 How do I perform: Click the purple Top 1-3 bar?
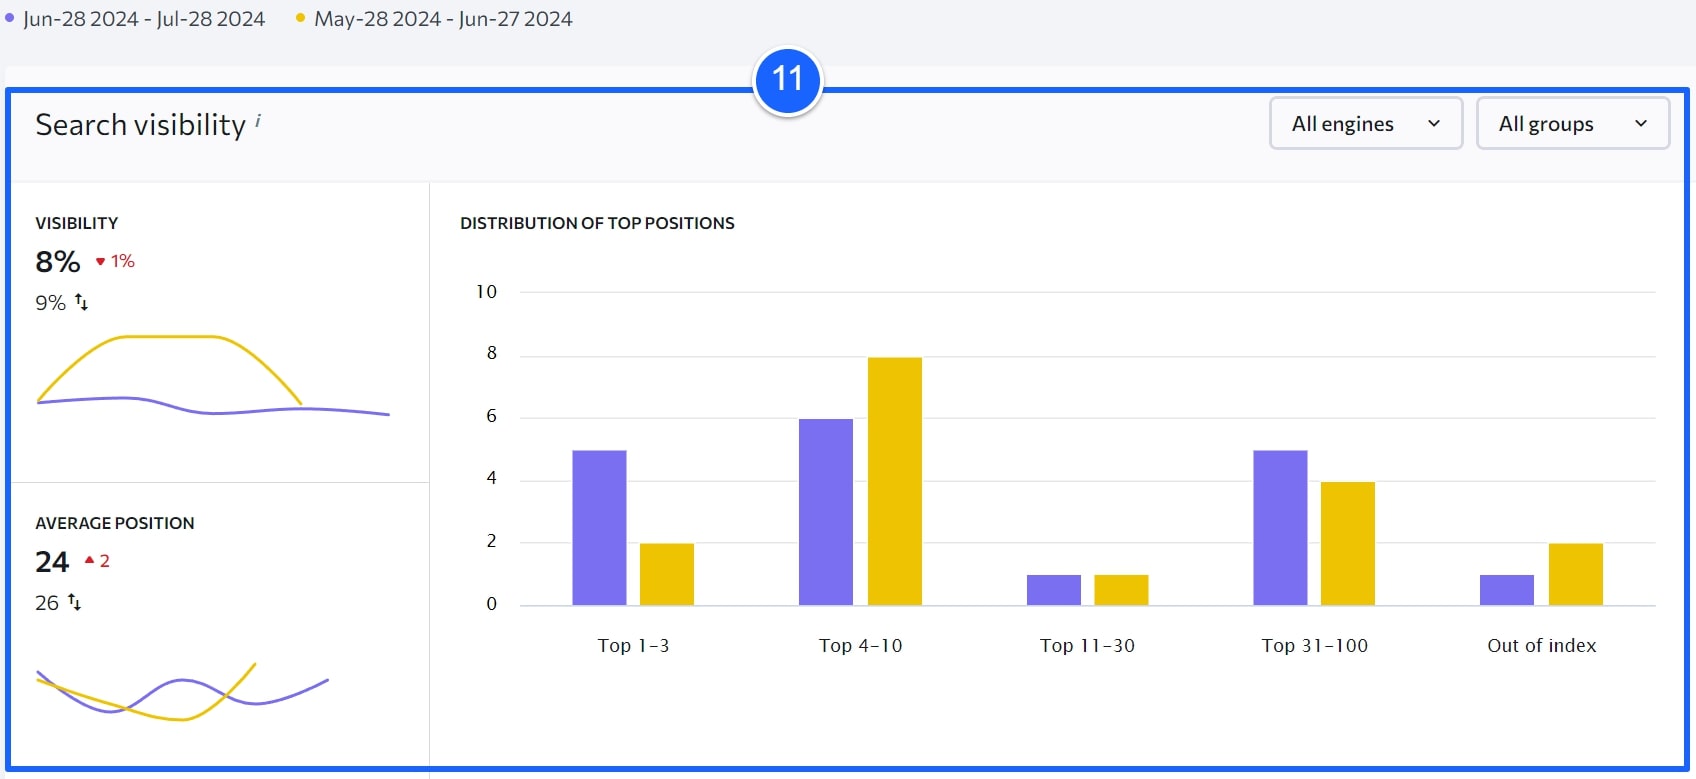pos(599,528)
